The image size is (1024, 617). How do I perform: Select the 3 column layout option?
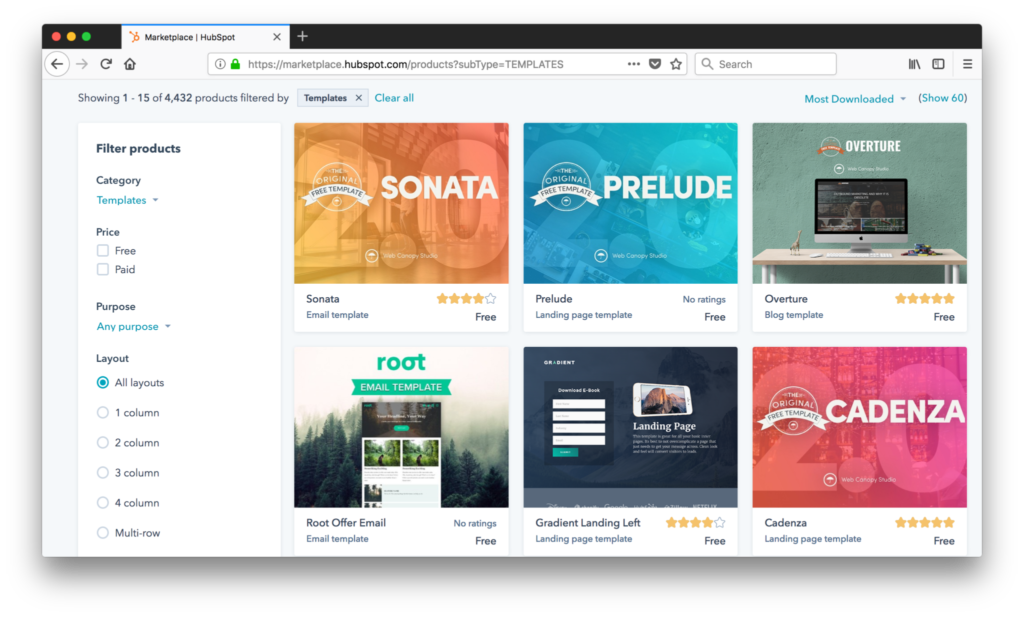[x=103, y=473]
